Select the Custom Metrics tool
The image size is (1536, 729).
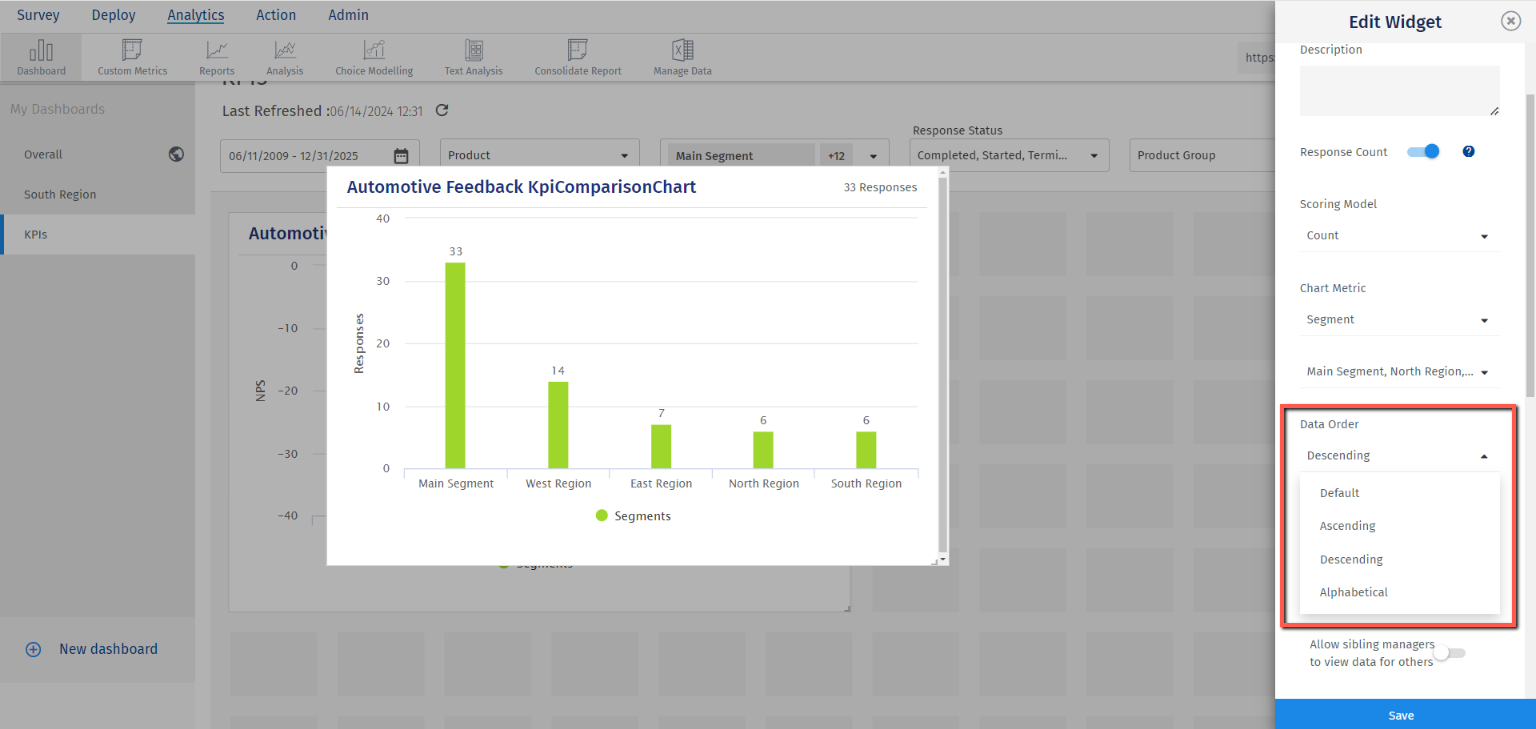click(131, 57)
